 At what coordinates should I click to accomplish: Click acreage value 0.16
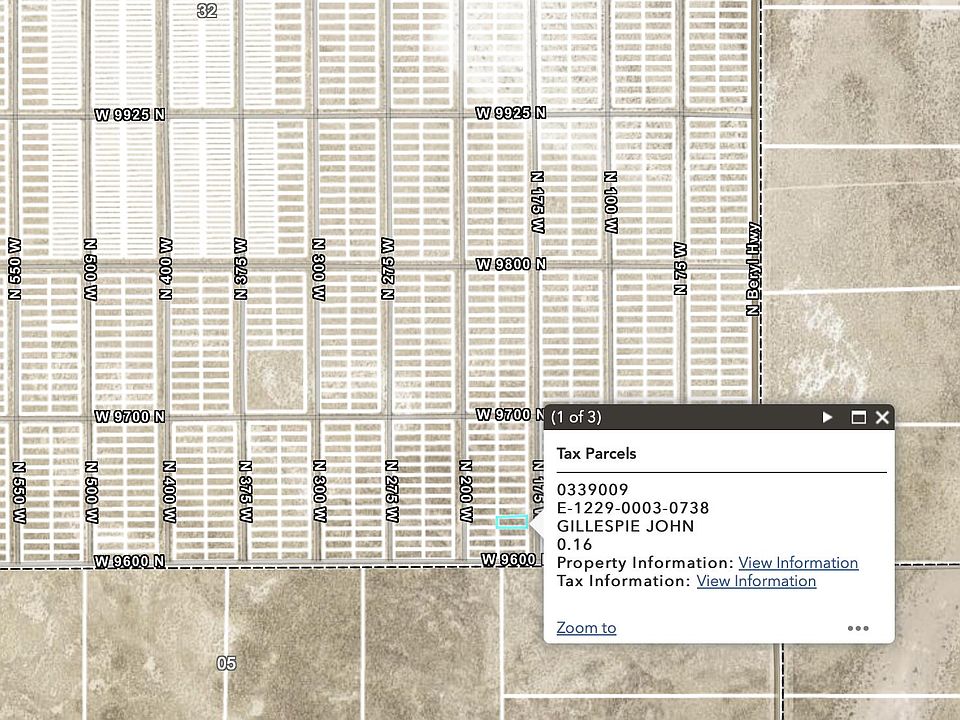[x=574, y=545]
